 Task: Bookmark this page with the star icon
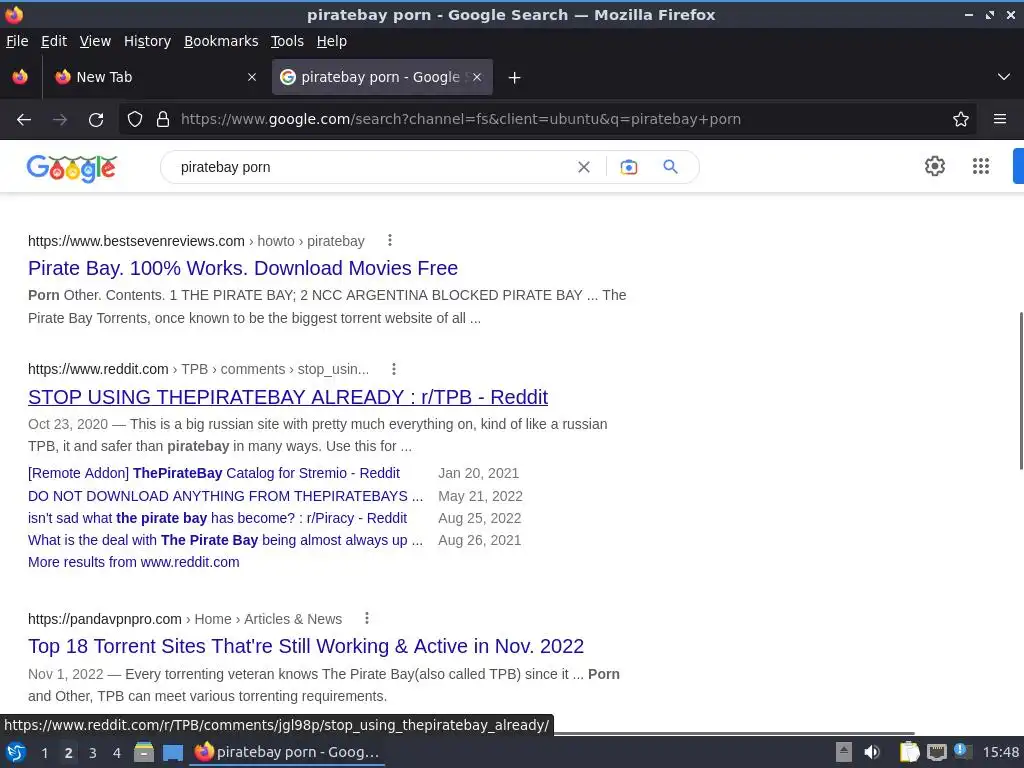pyautogui.click(x=961, y=120)
